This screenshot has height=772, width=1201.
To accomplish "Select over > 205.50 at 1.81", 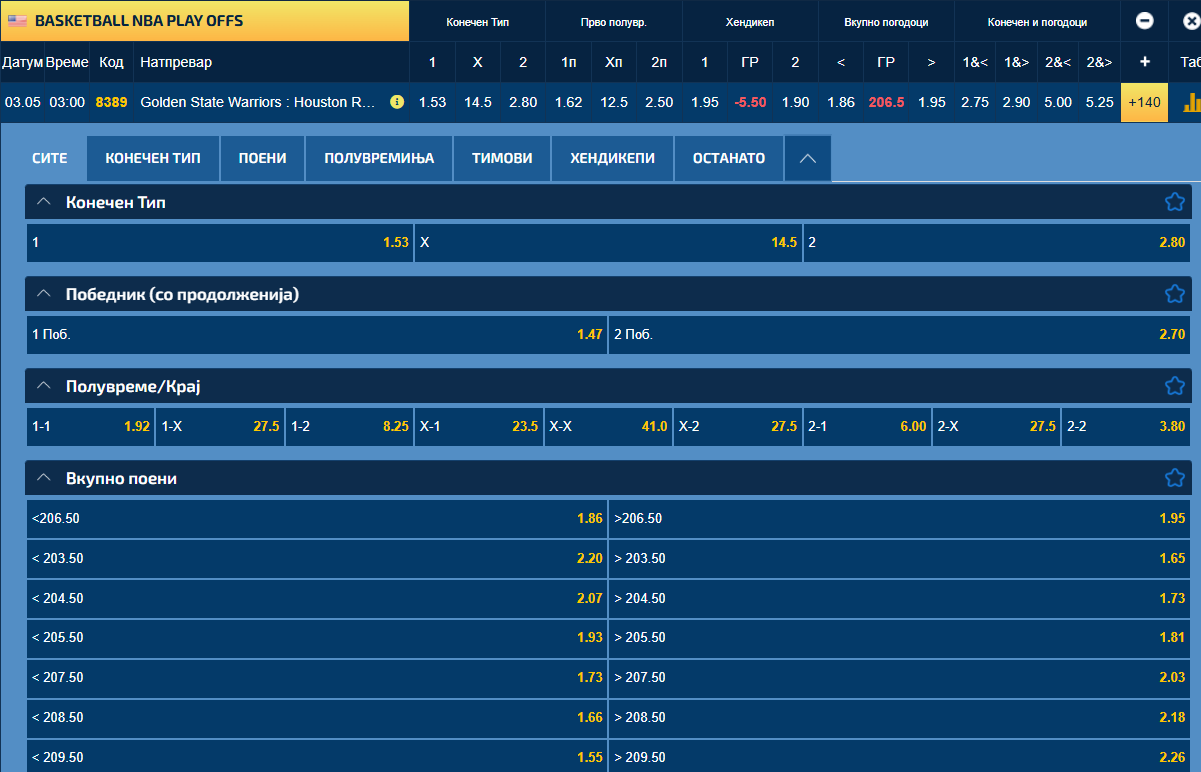I will pyautogui.click(x=900, y=638).
